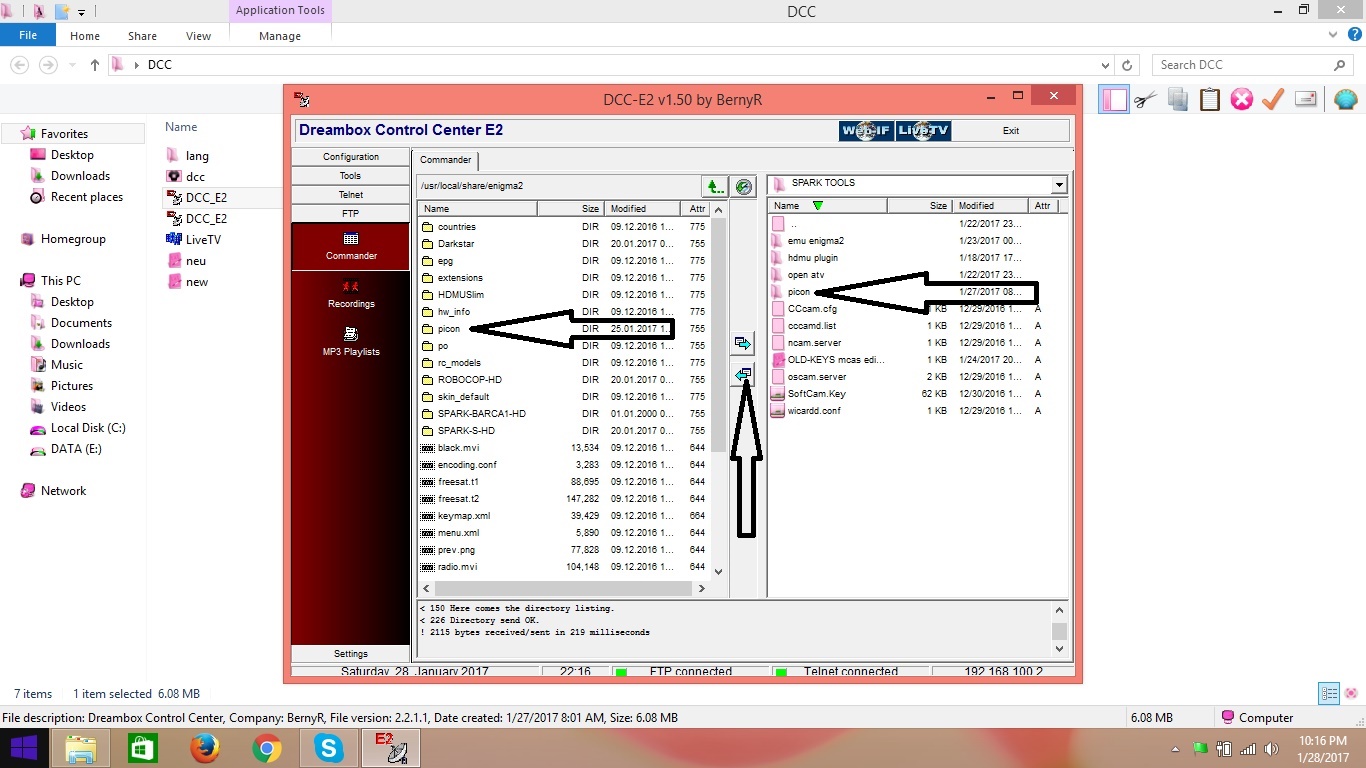Select the keymap.xml file
1366x768 pixels.
pyautogui.click(x=464, y=516)
